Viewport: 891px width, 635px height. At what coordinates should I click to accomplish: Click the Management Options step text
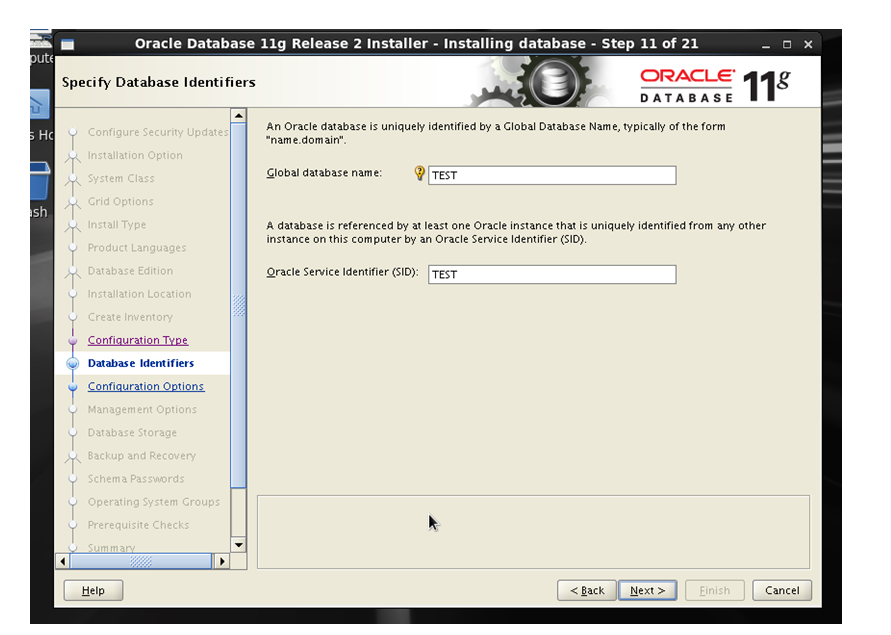point(142,409)
